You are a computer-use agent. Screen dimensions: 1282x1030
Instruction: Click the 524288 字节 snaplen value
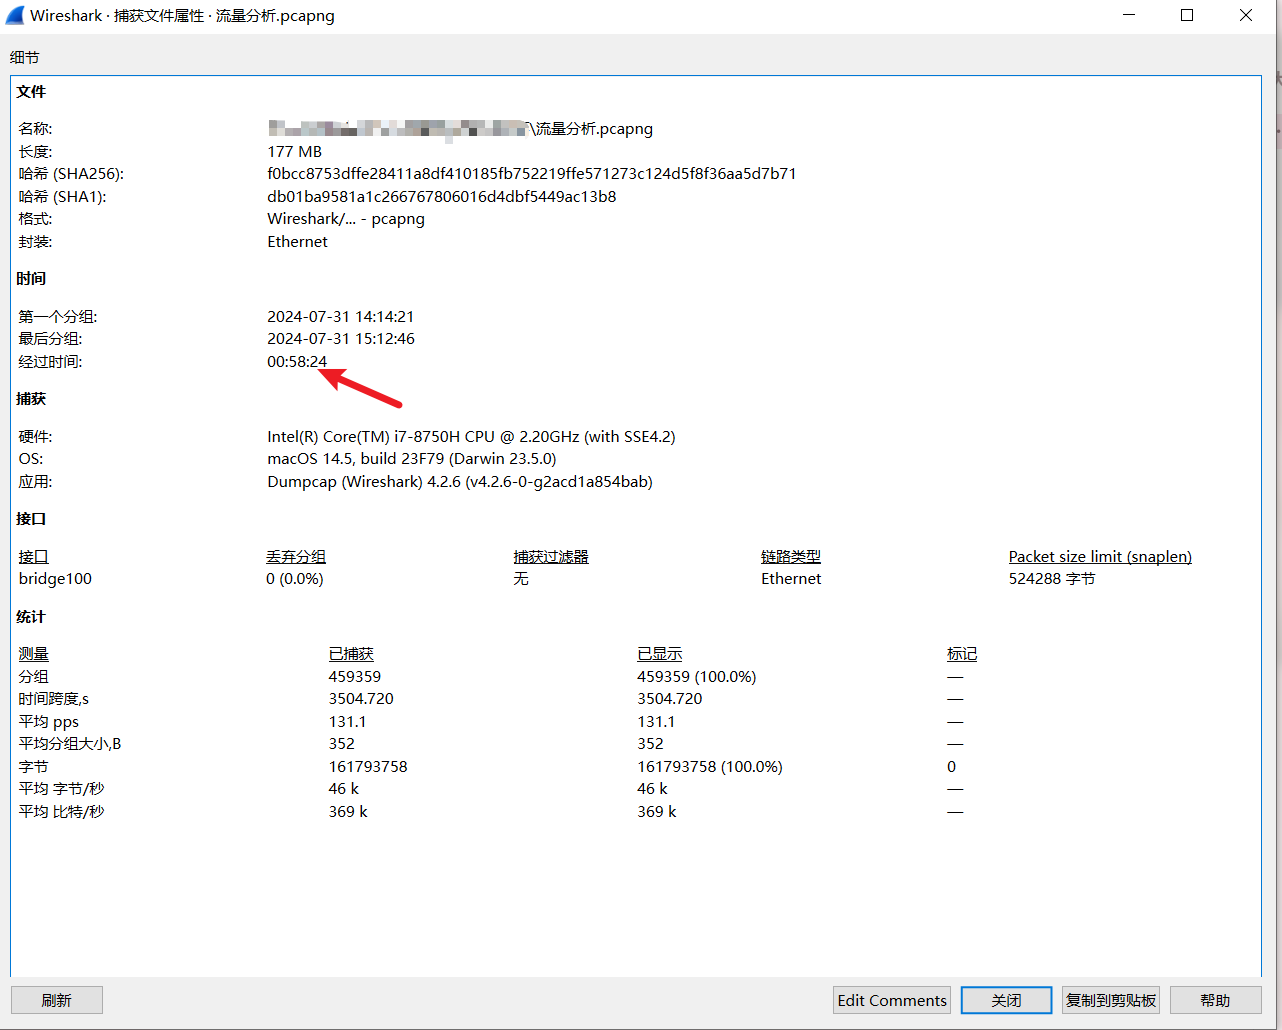(x=1052, y=579)
